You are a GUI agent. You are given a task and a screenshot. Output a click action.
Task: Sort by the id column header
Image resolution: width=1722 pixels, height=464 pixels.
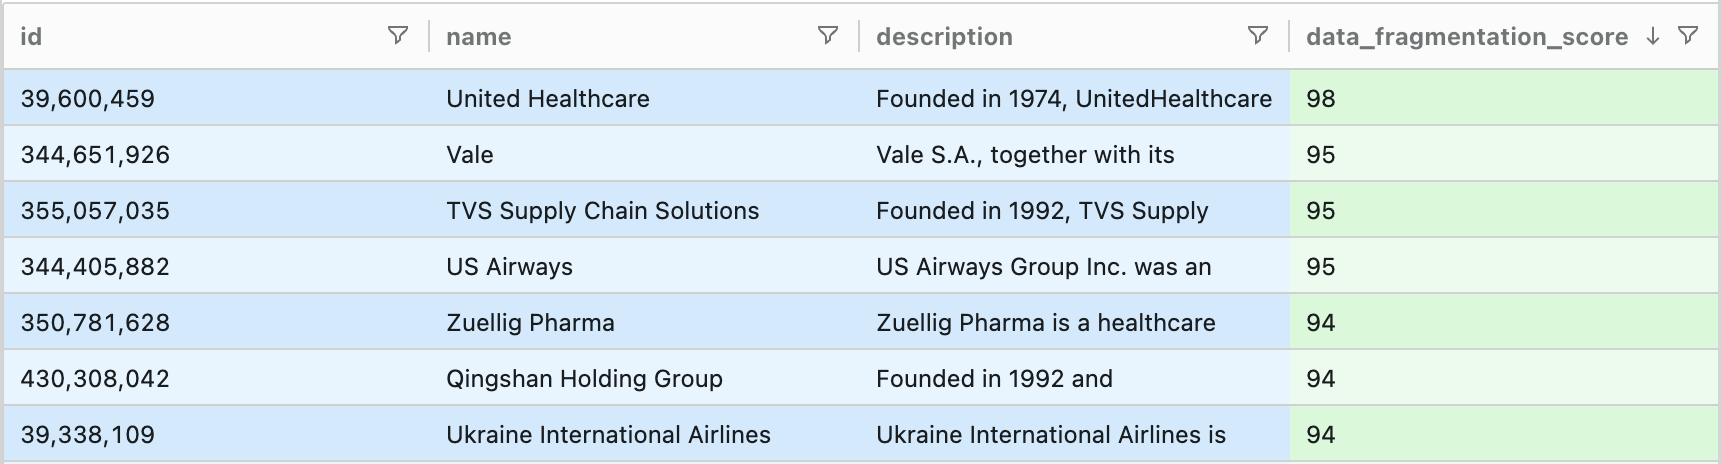point(31,37)
